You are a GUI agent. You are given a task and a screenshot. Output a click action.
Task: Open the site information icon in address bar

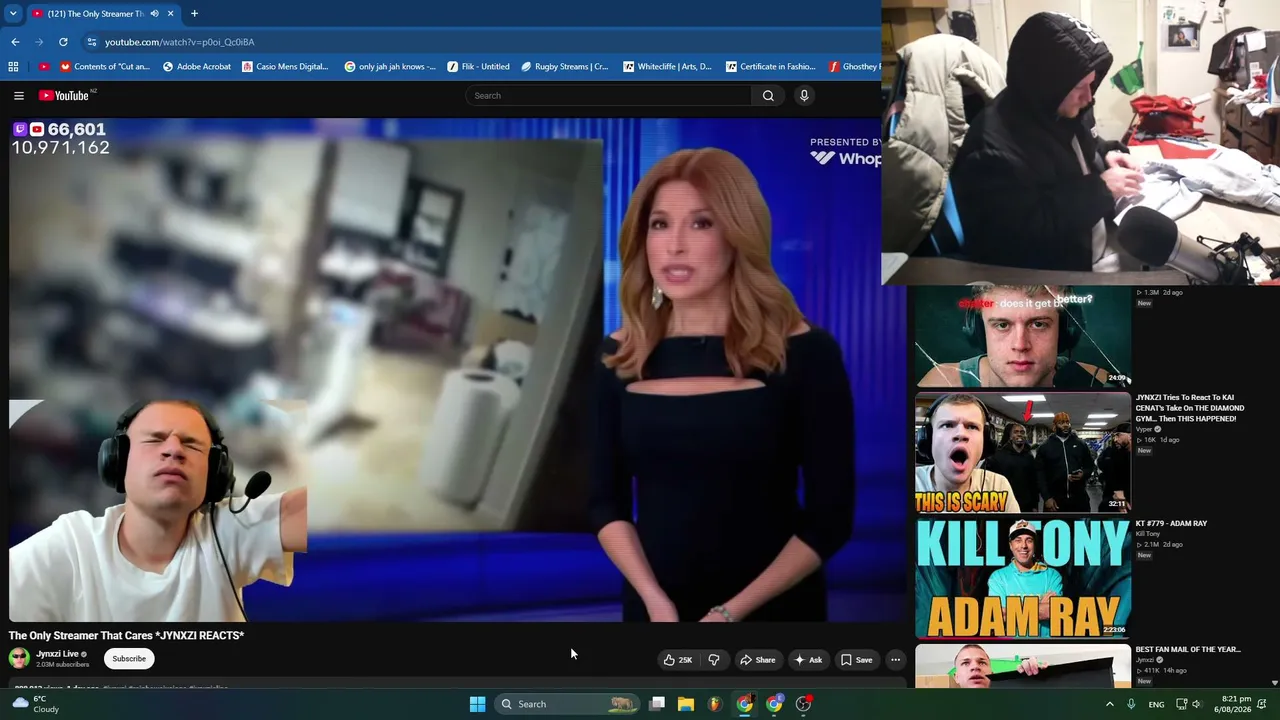(92, 42)
